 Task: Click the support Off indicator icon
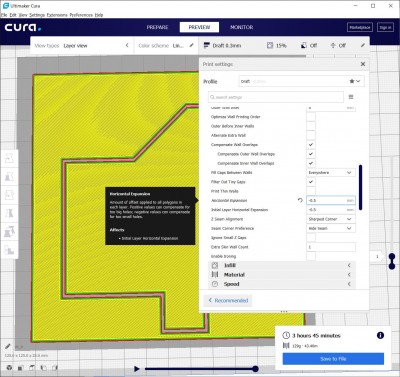pos(304,45)
